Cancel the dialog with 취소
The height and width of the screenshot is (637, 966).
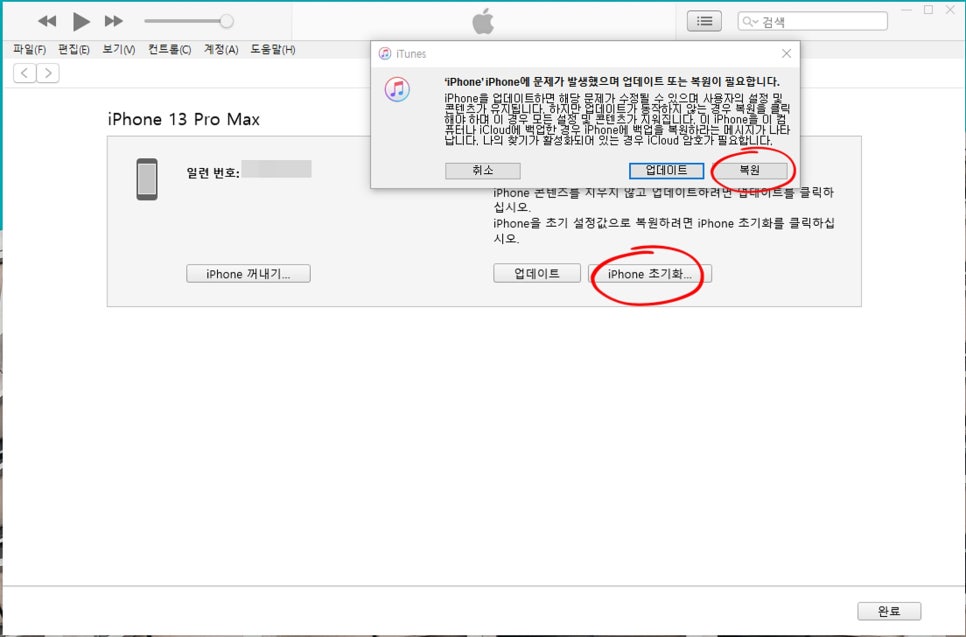(483, 171)
